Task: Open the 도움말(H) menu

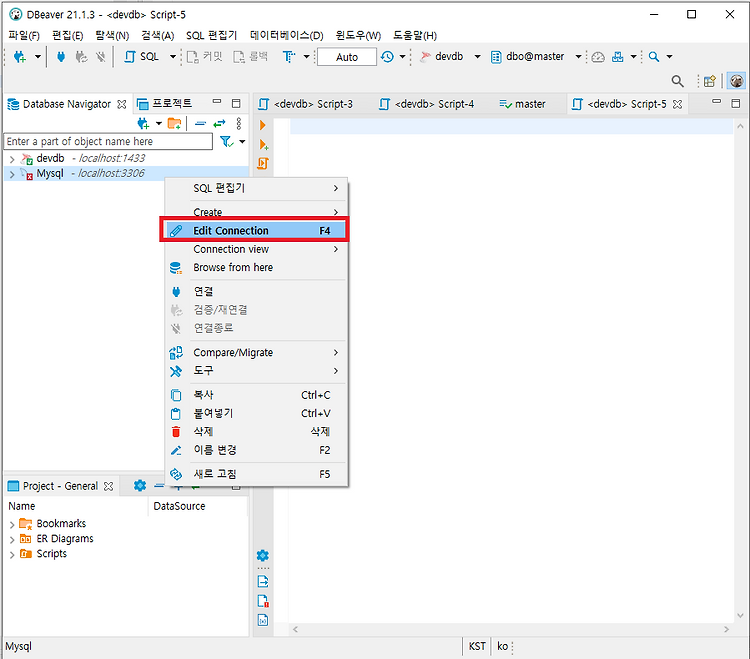Action: pos(415,35)
